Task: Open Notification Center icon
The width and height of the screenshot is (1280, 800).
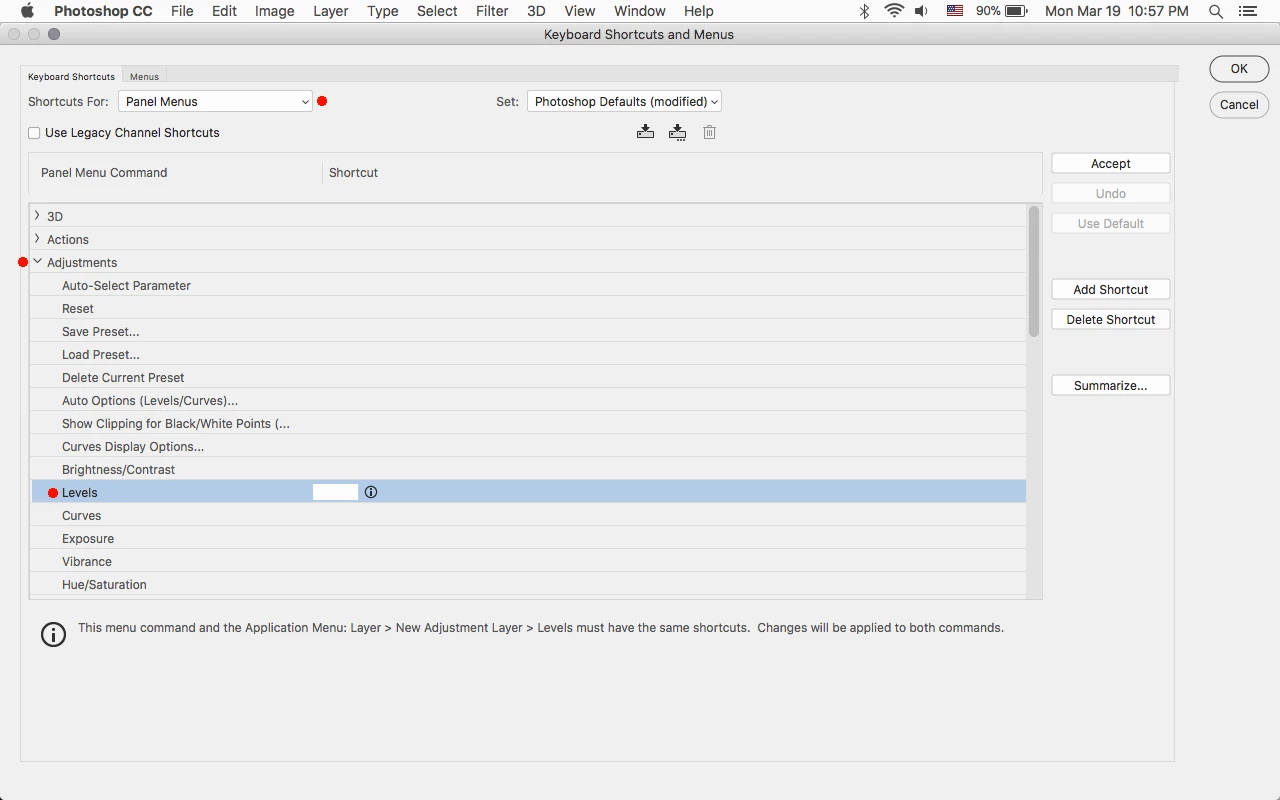Action: [1247, 11]
